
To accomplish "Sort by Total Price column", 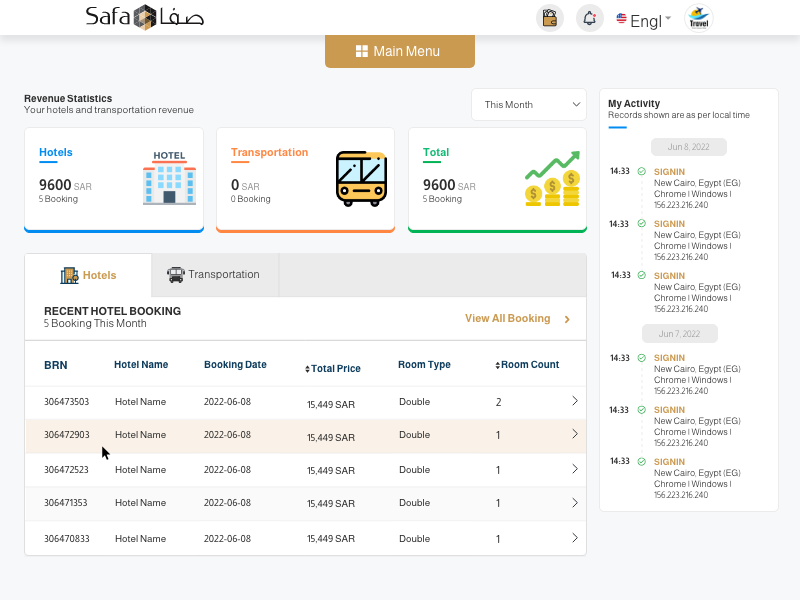I will click(333, 369).
